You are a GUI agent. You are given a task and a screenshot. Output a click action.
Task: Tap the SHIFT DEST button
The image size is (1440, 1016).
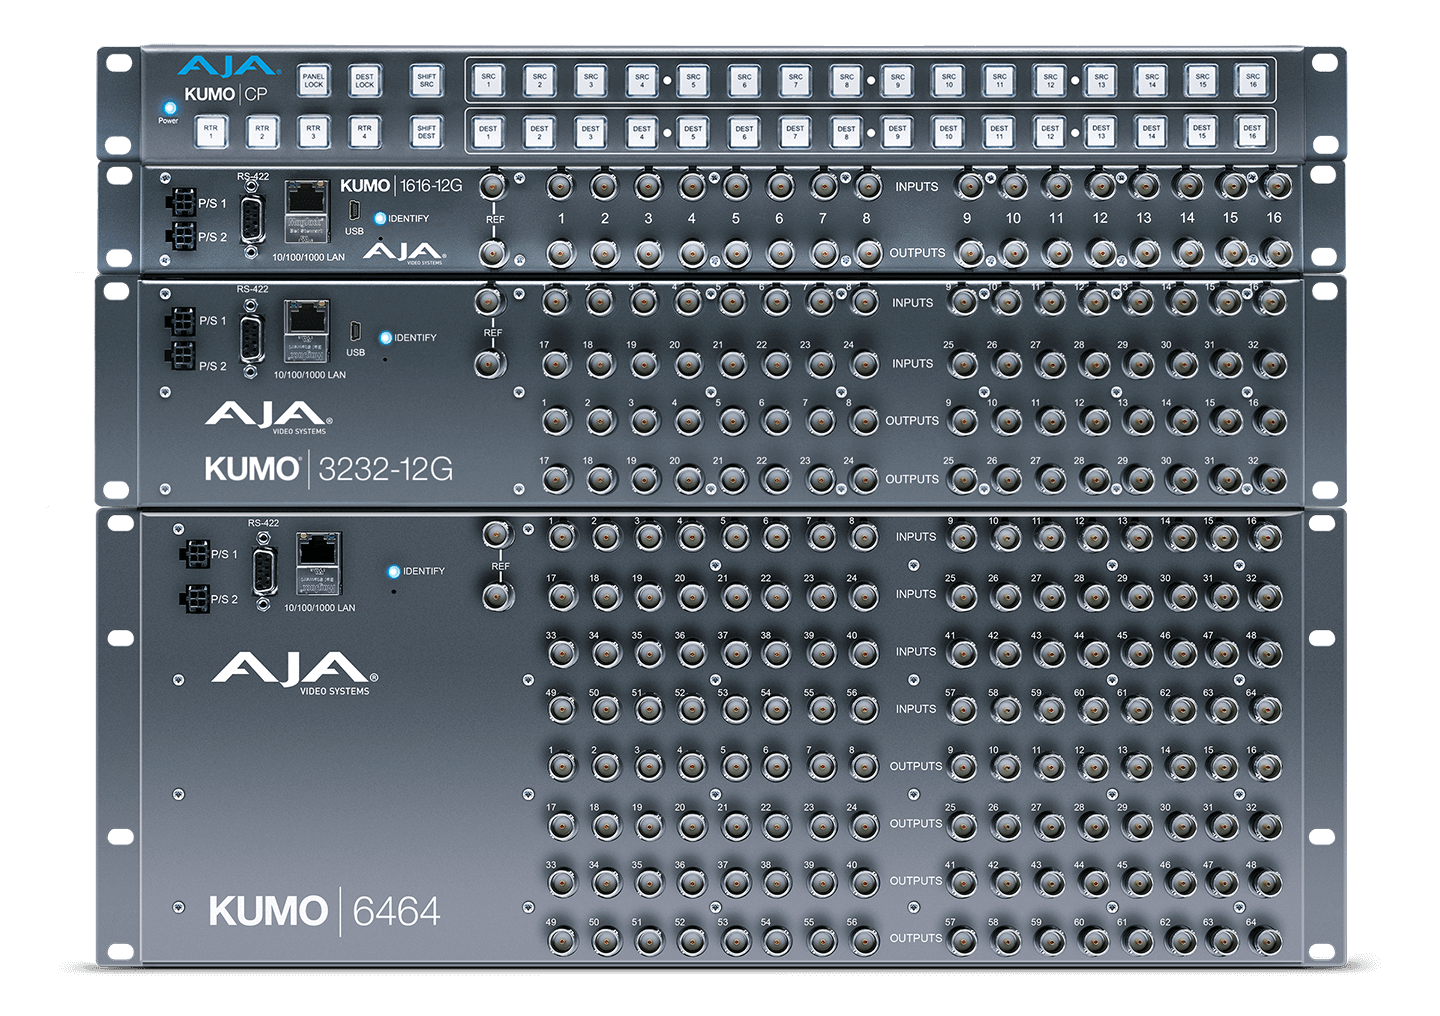point(427,132)
